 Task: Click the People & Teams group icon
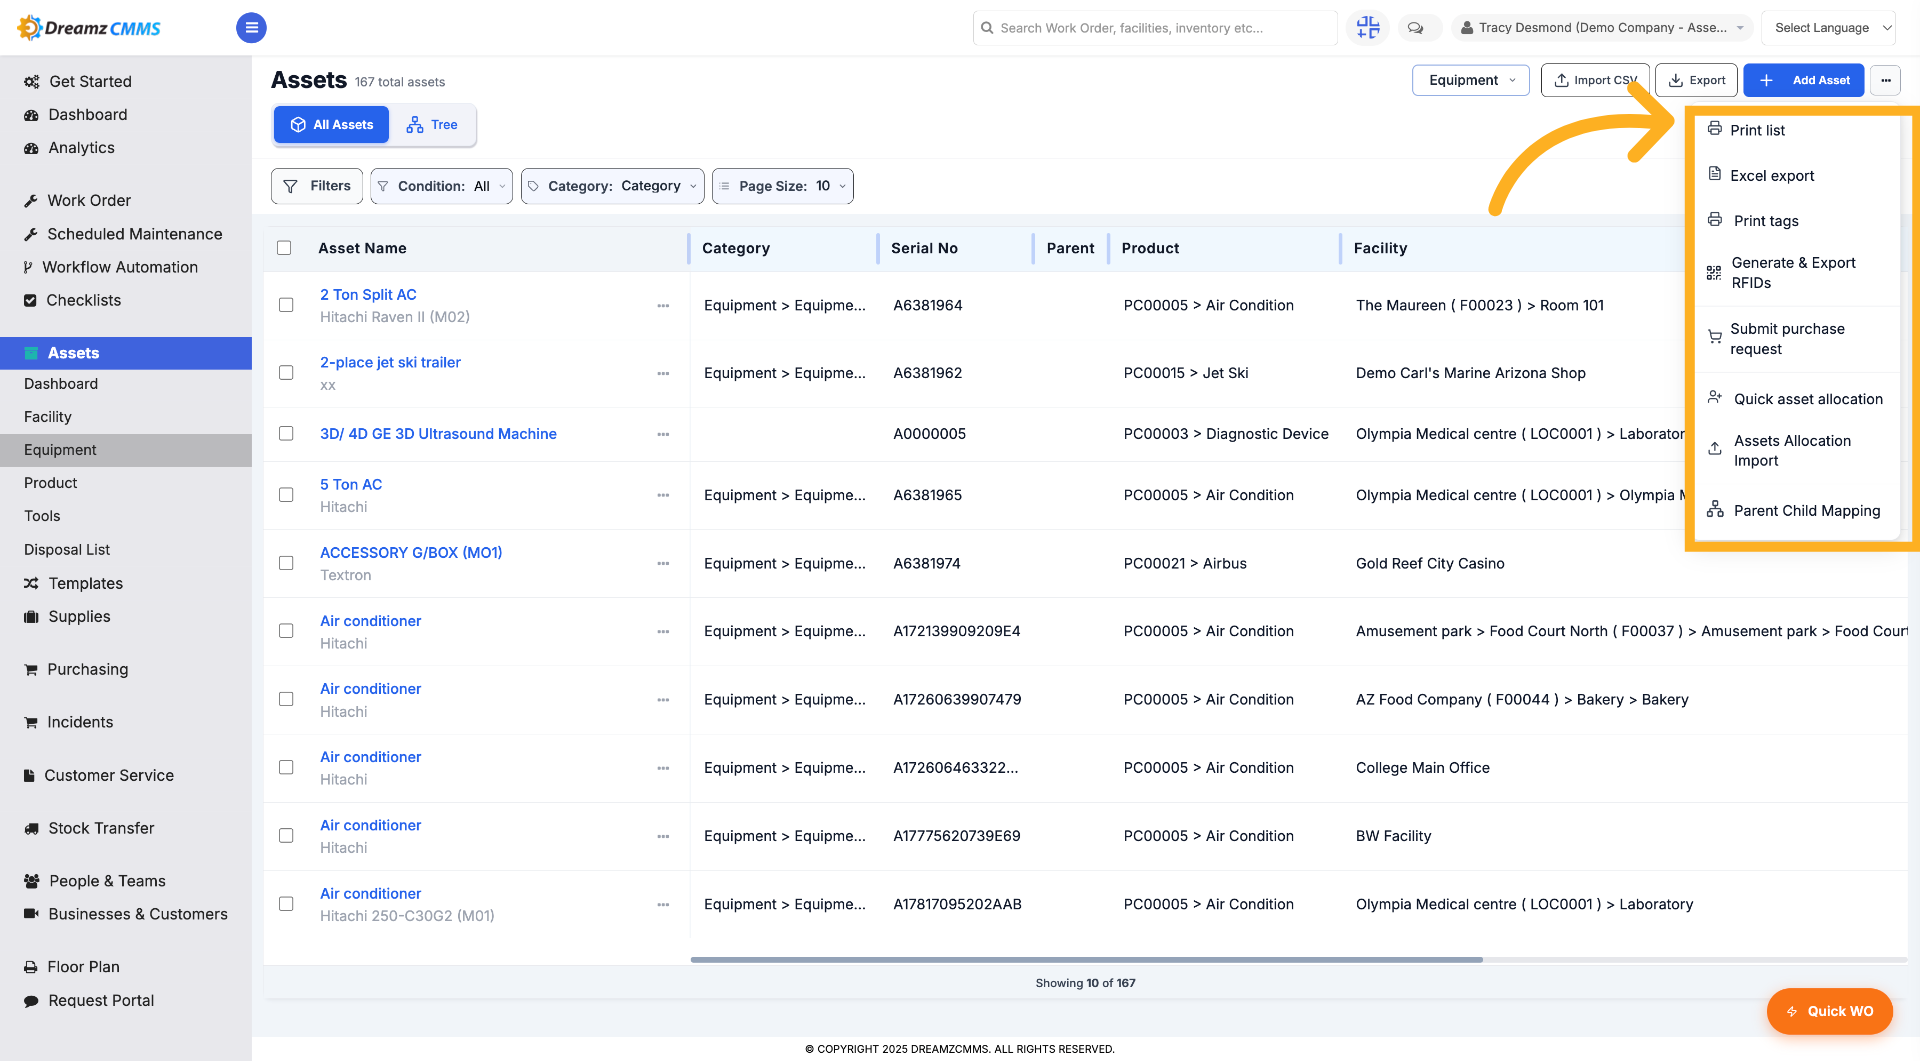coord(32,881)
